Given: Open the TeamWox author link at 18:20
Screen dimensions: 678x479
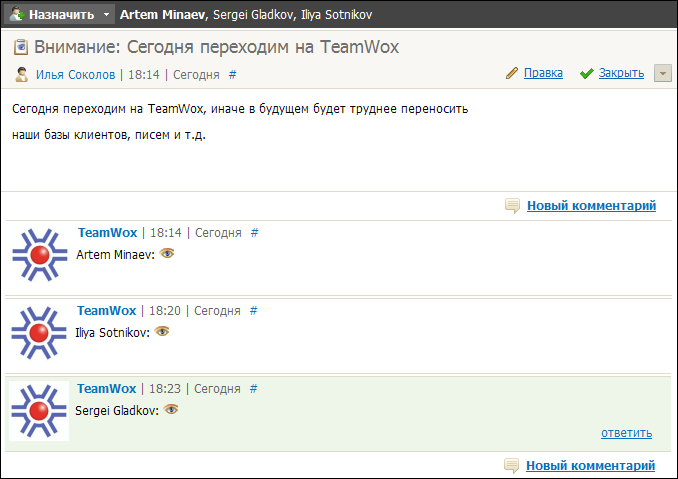Looking at the screenshot, I should [x=107, y=310].
